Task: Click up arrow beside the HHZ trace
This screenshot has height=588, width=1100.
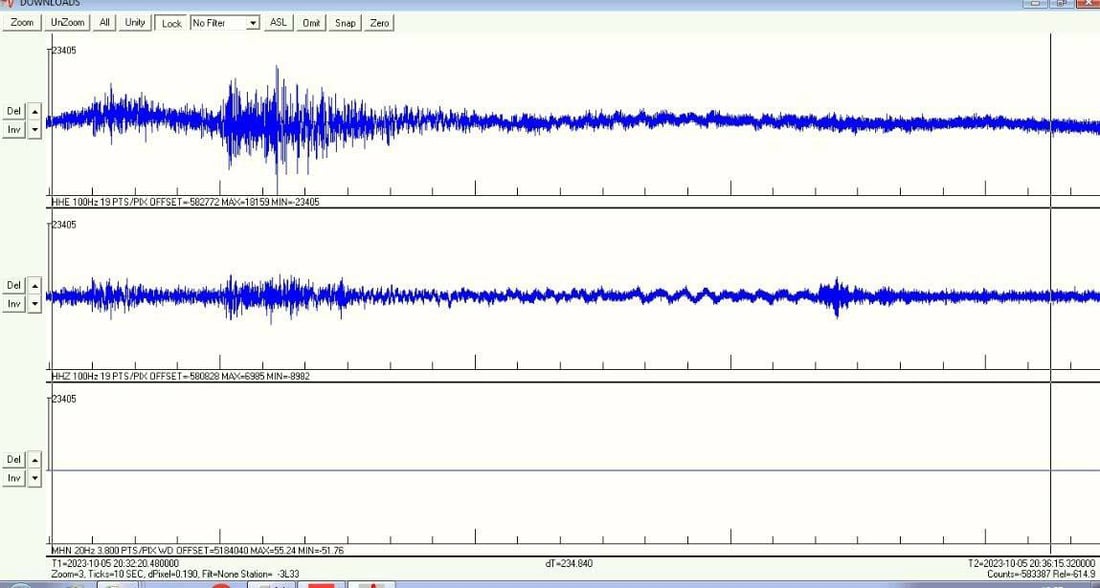Action: point(35,286)
